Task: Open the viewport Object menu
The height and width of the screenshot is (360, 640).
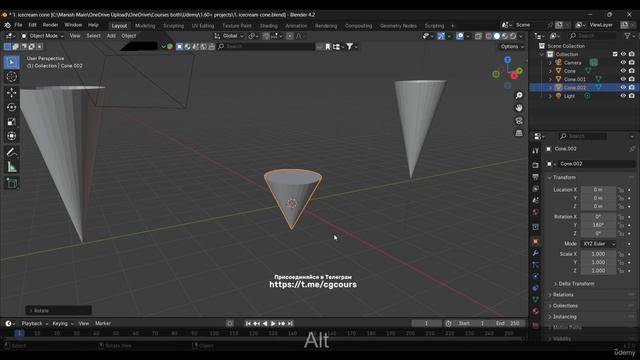Action: [129, 36]
